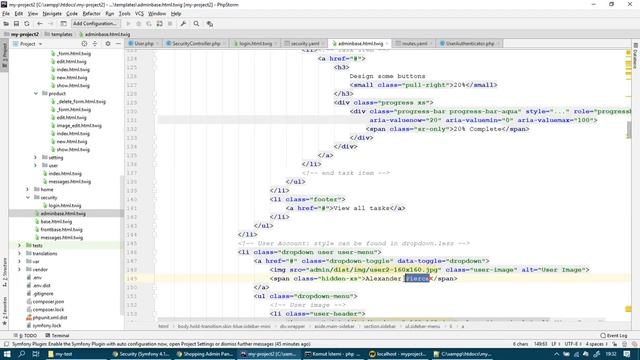This screenshot has height=360, width=640.
Task: Open Project panel gear settings
Action: 108,44
